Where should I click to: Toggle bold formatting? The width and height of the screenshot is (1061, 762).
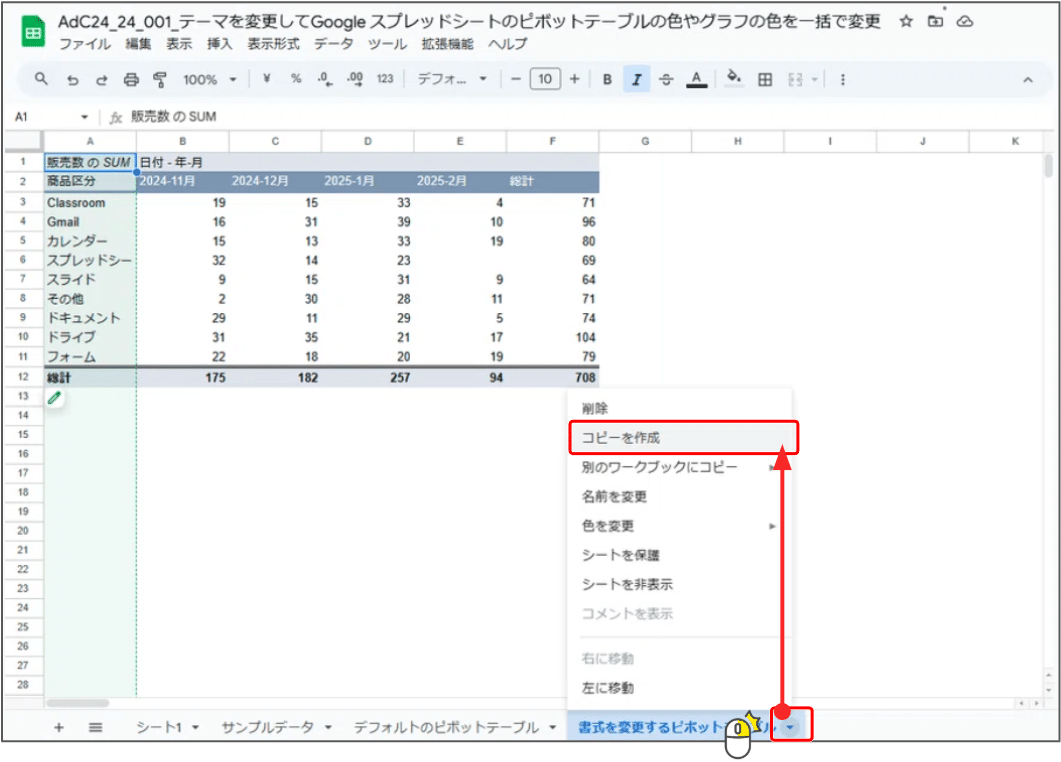pos(607,80)
